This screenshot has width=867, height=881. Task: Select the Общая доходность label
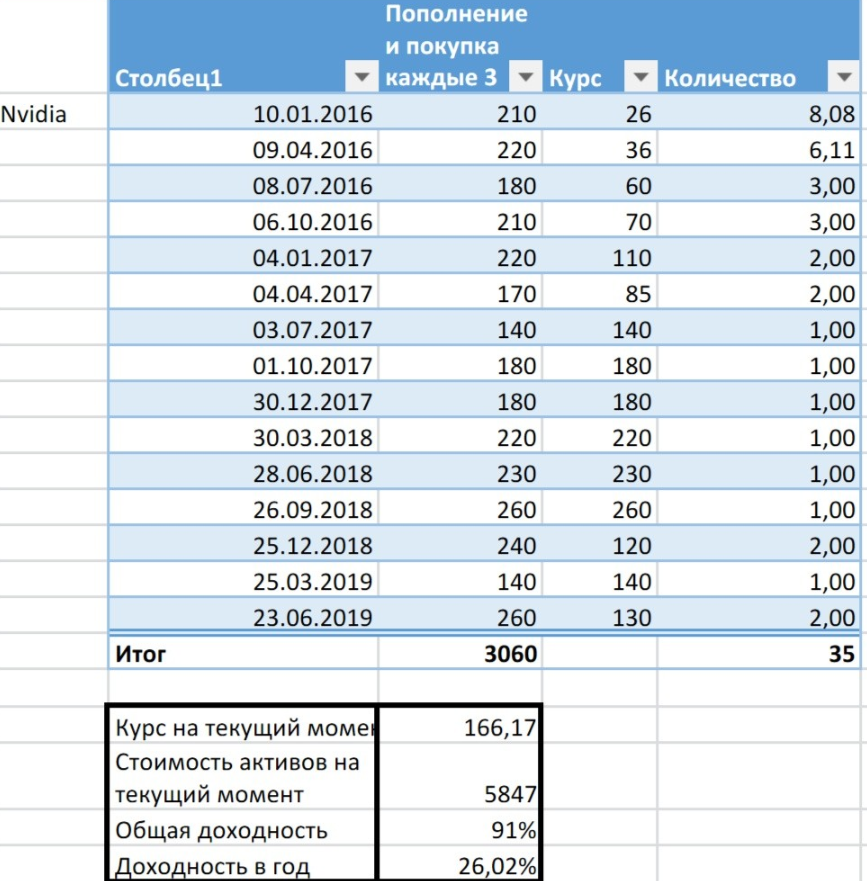(242, 829)
